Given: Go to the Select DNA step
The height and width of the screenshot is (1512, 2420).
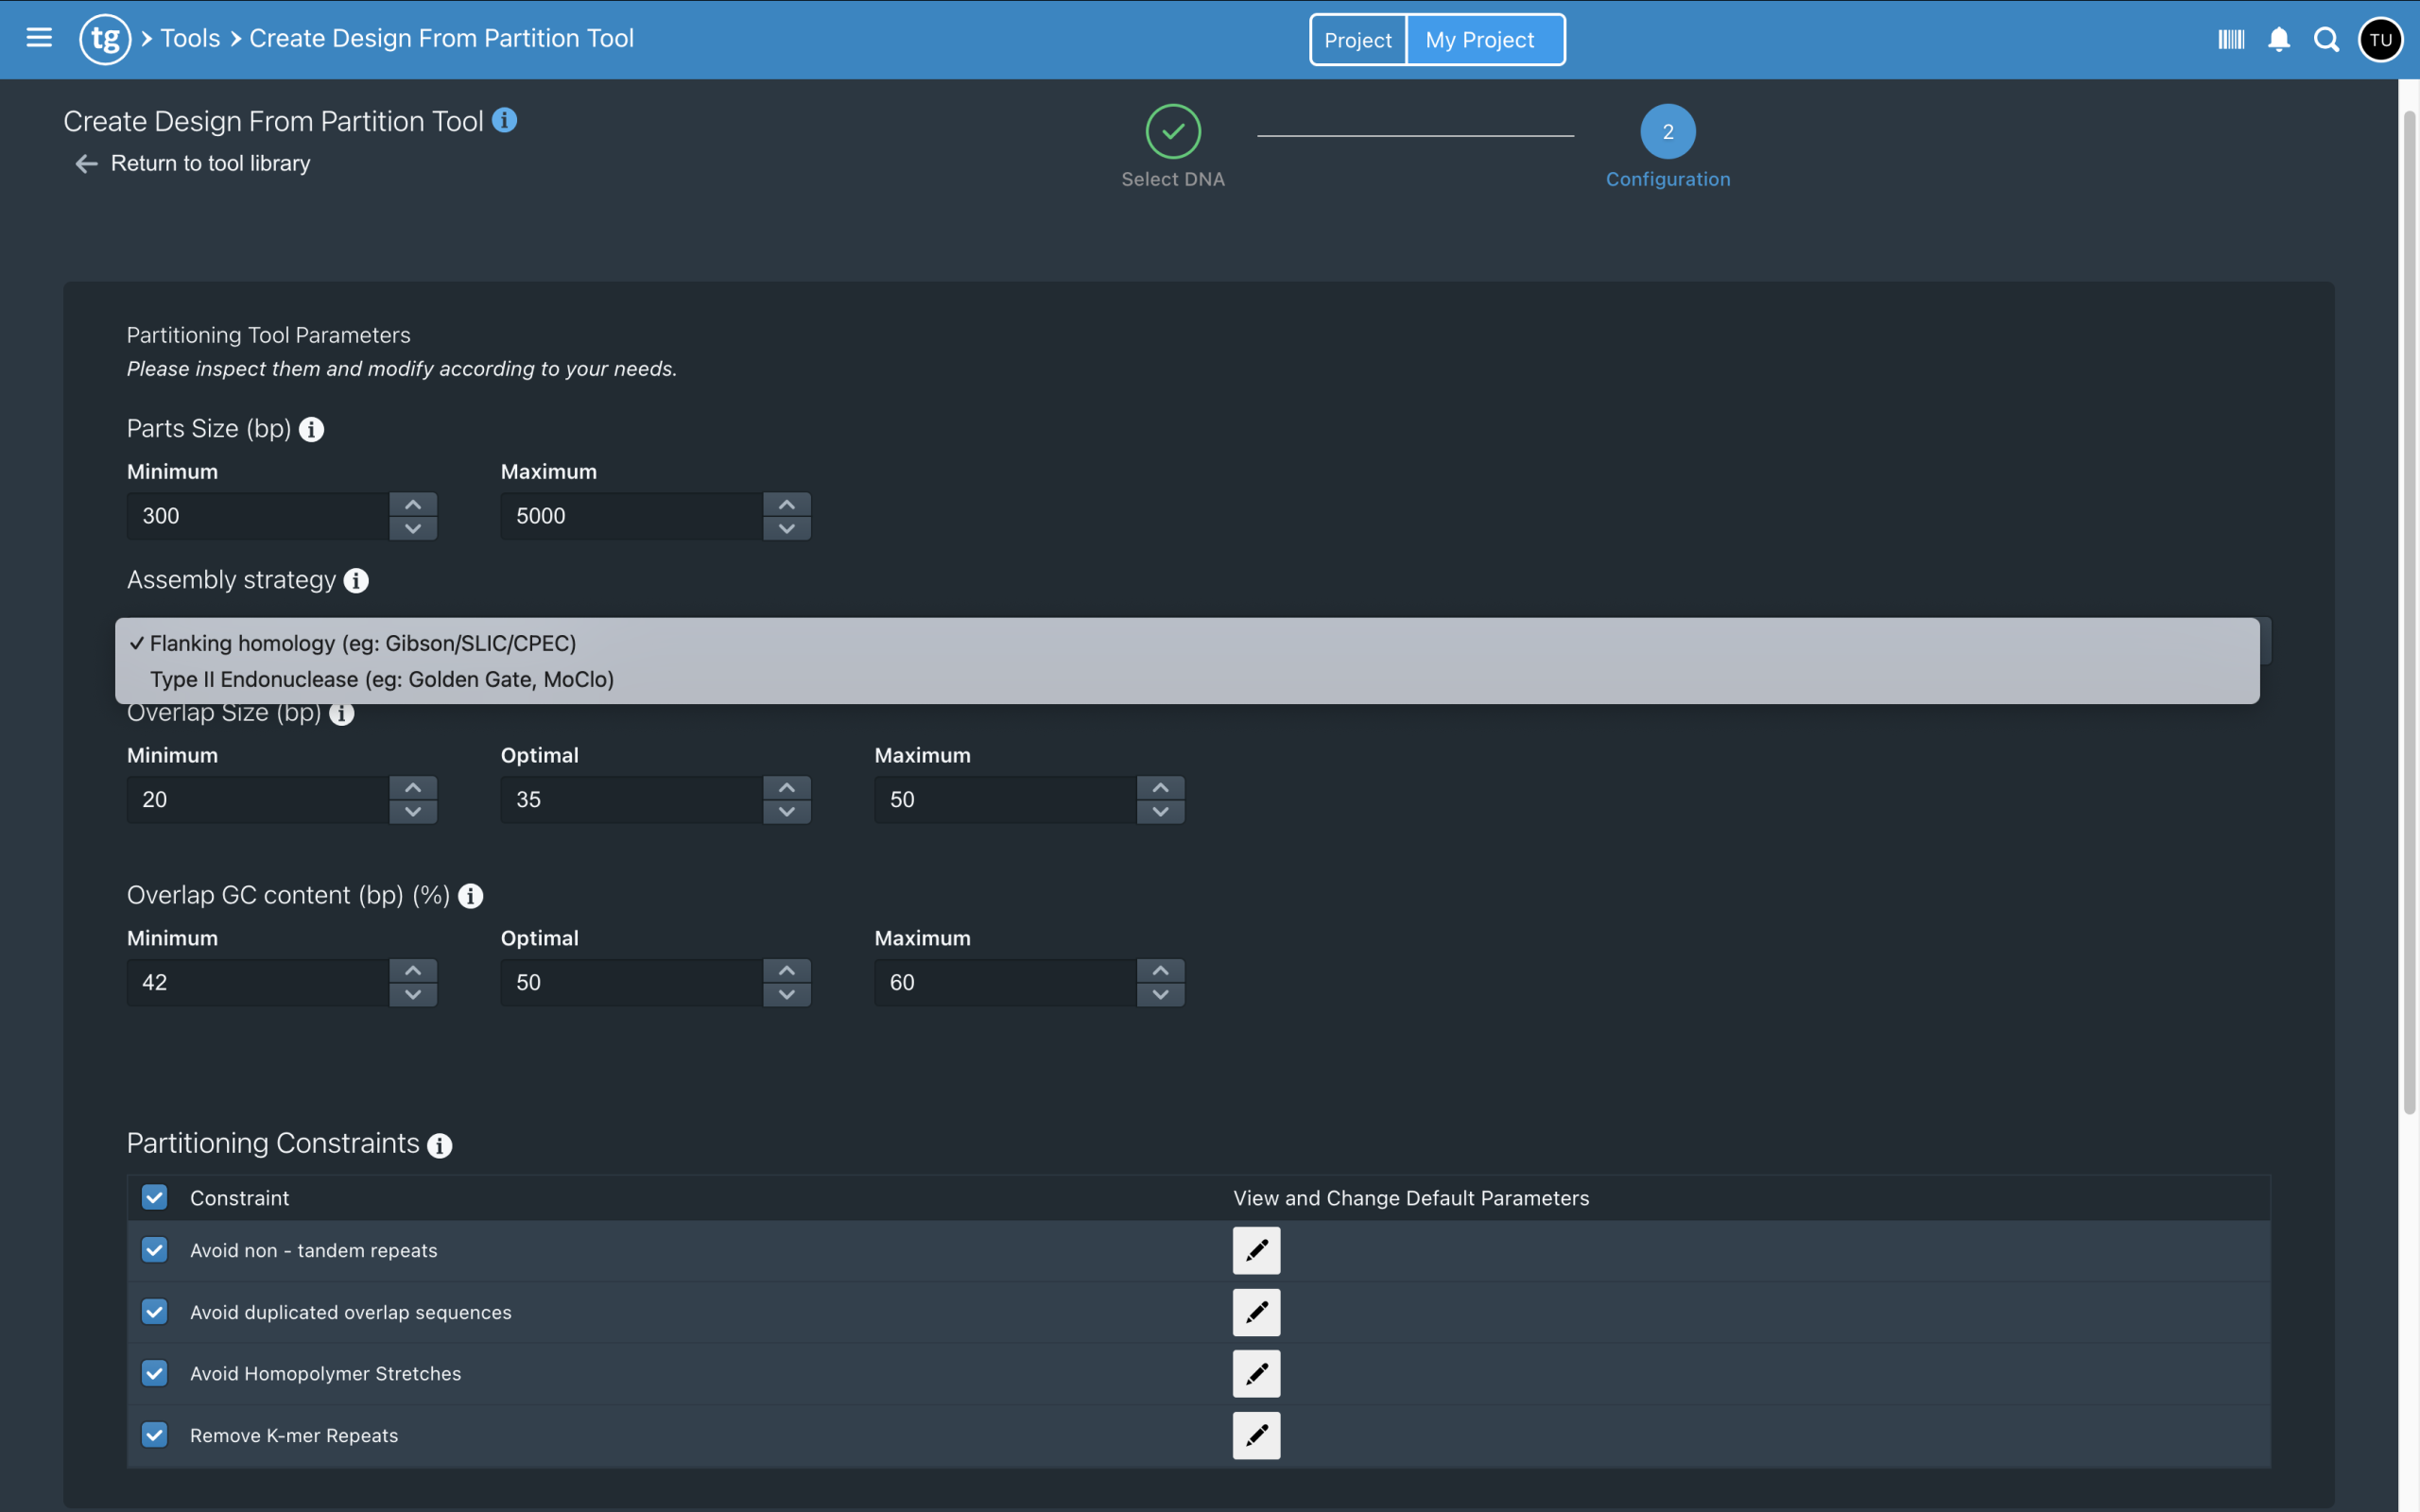Looking at the screenshot, I should (1172, 132).
